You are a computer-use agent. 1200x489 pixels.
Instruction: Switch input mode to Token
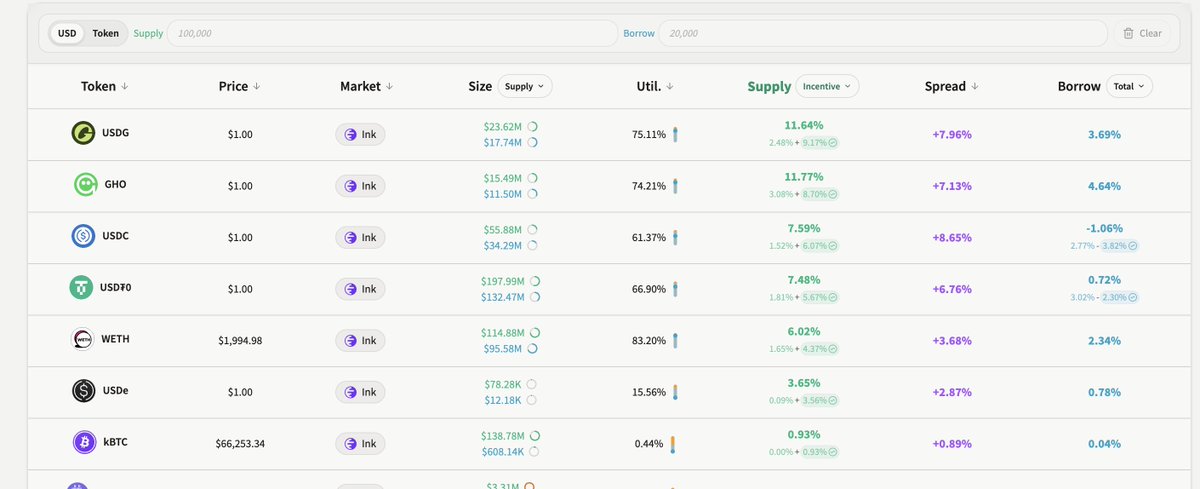tap(105, 33)
